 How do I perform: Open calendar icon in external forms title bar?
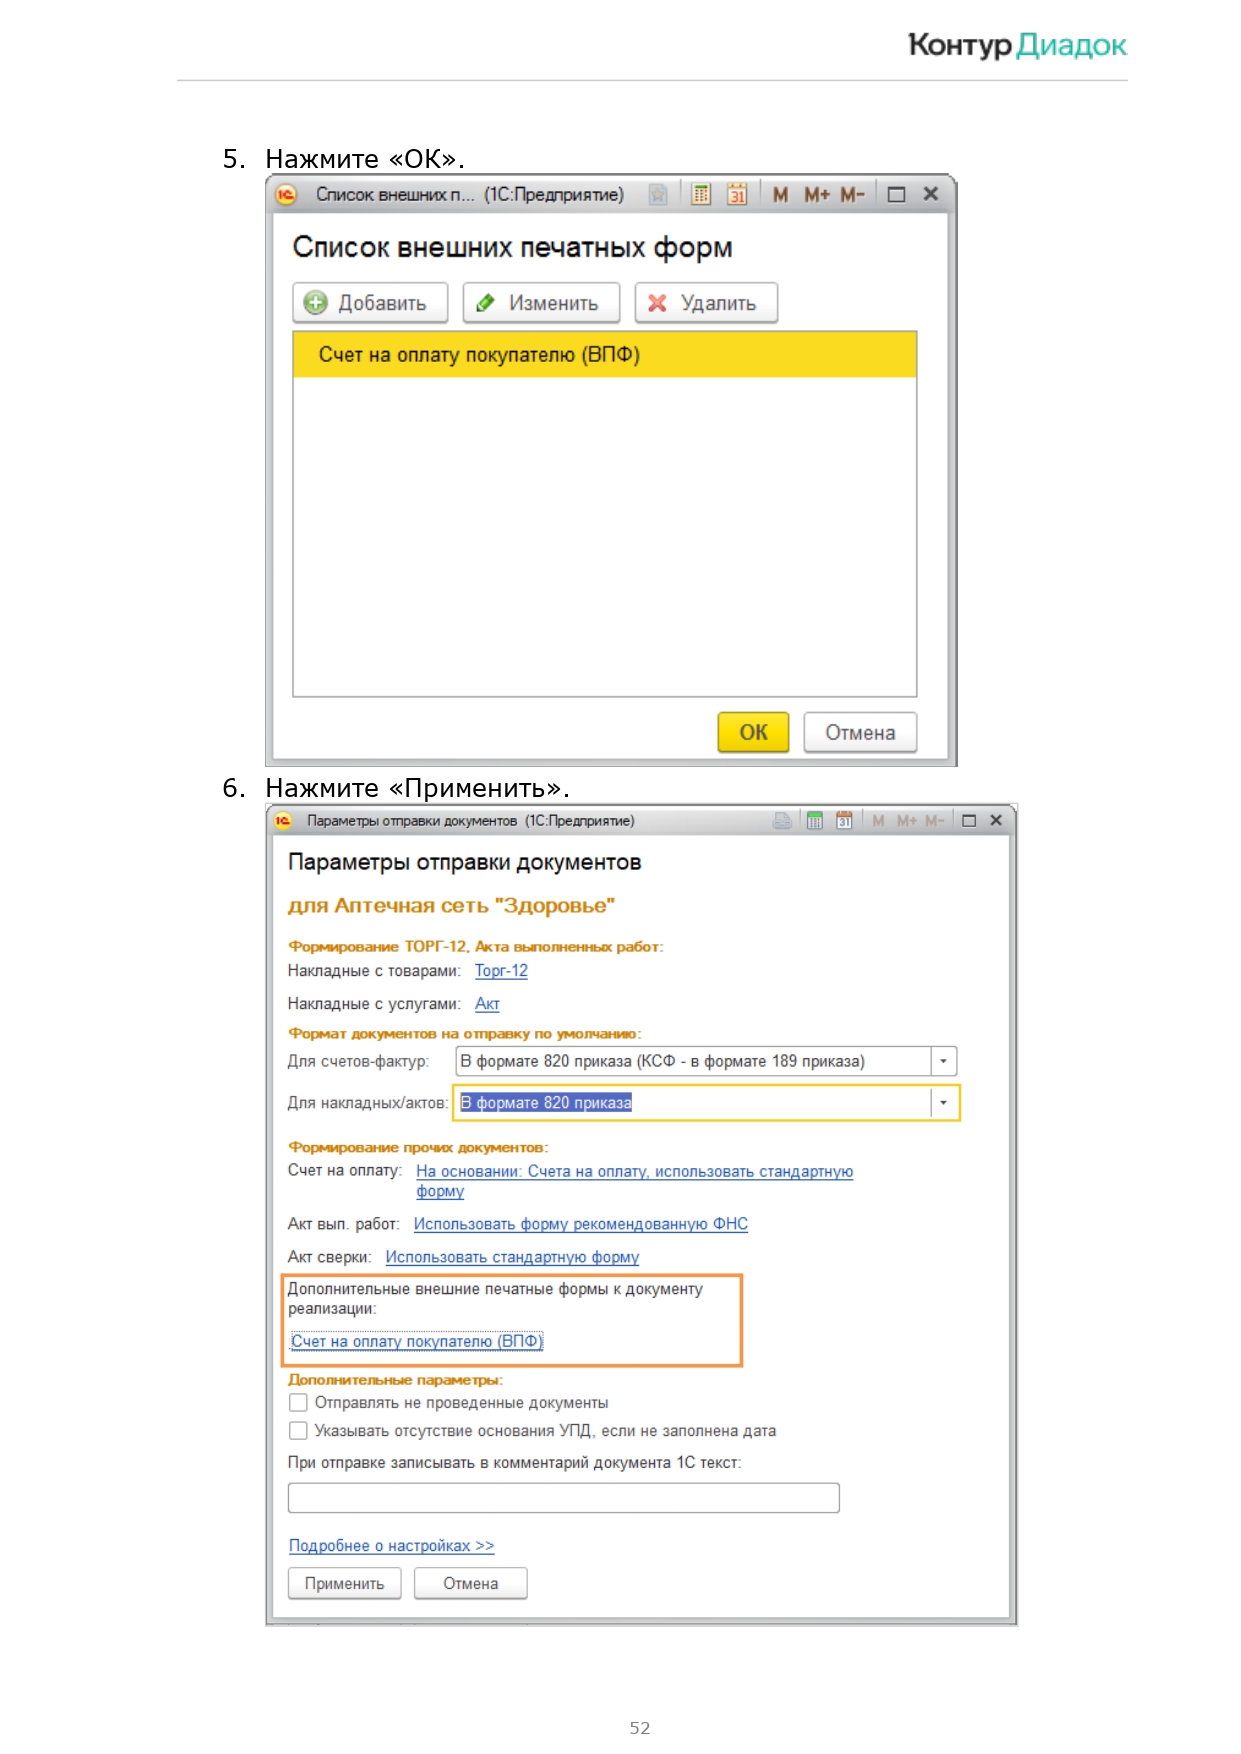[x=737, y=194]
